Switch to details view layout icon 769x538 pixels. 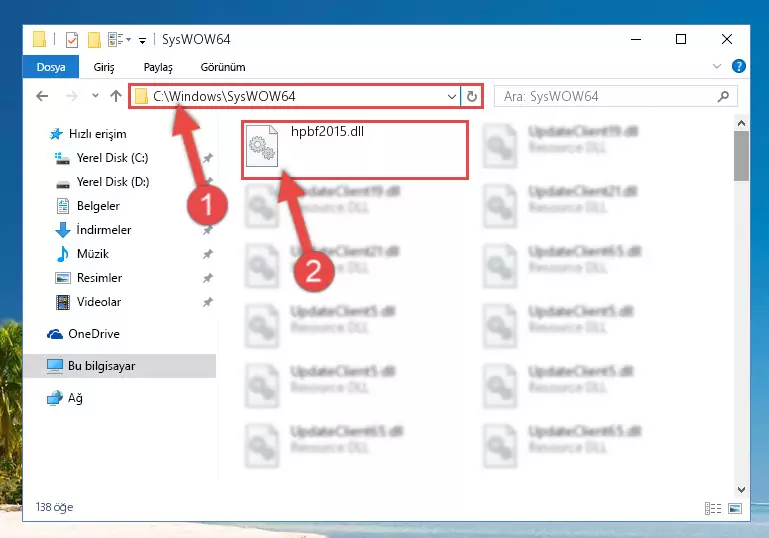pyautogui.click(x=713, y=509)
